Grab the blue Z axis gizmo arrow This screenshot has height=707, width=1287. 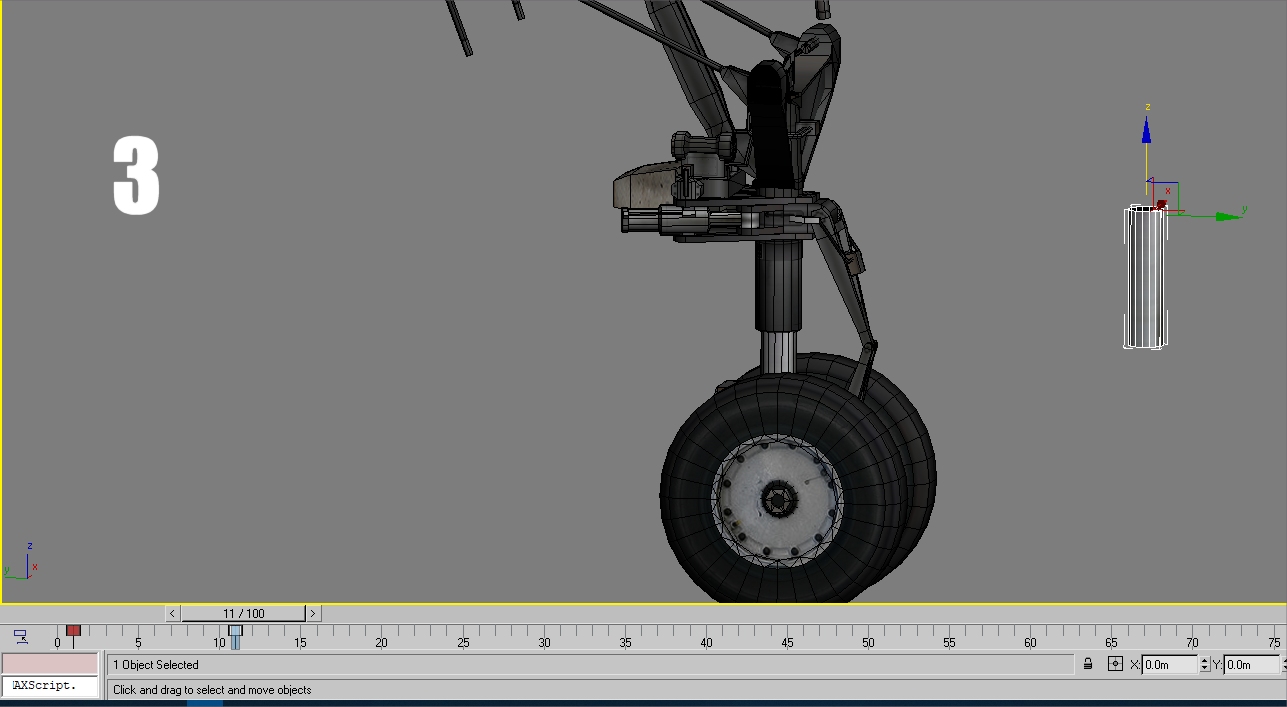coord(1146,131)
